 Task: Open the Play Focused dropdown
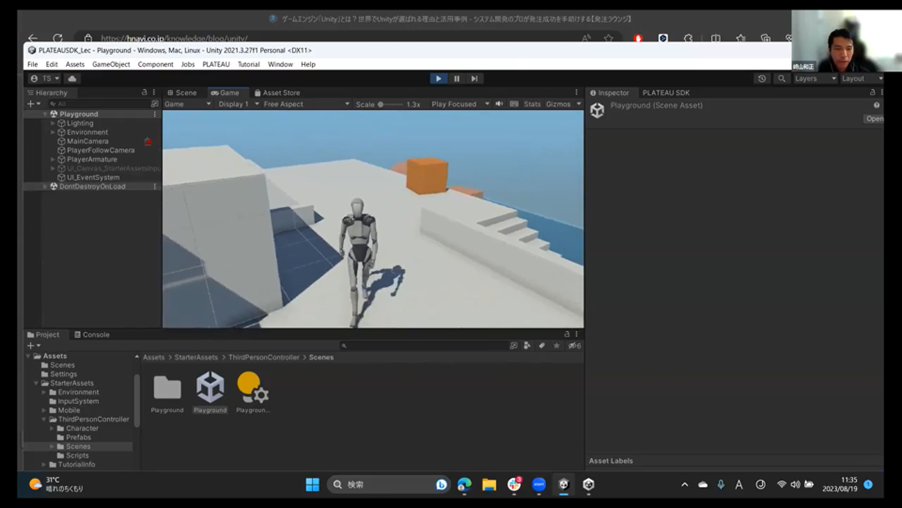pos(460,104)
